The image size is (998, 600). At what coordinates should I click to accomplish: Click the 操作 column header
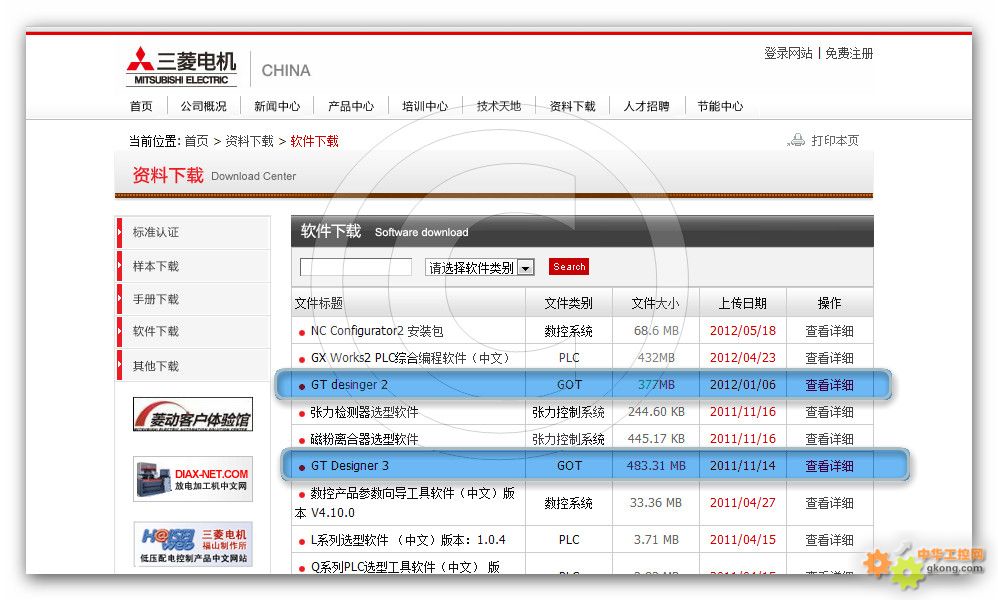829,303
